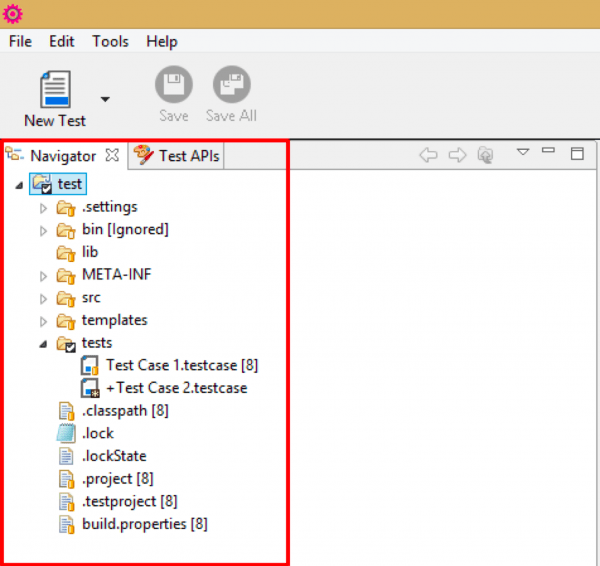Open the File menu
The height and width of the screenshot is (566, 600).
pos(20,41)
